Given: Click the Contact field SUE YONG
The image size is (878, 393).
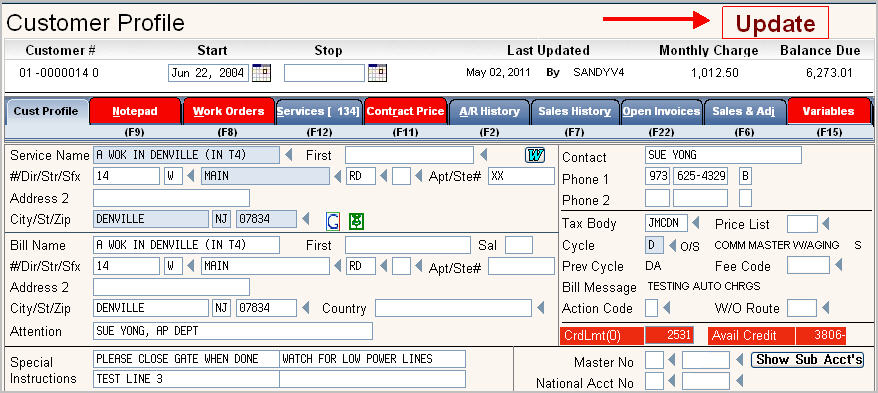Looking at the screenshot, I should pyautogui.click(x=723, y=155).
